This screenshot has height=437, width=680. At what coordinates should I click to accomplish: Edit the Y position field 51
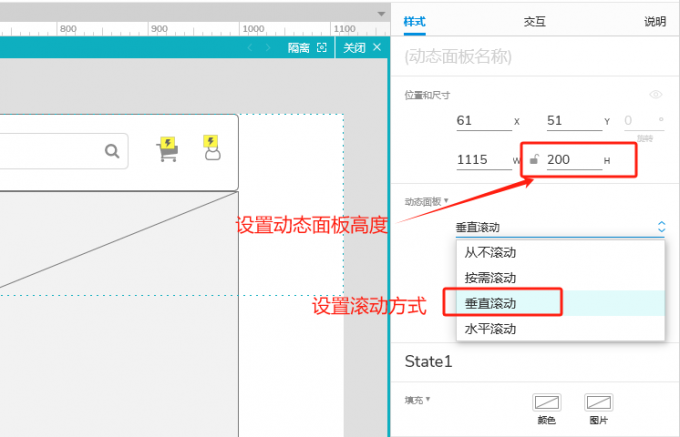coord(574,121)
